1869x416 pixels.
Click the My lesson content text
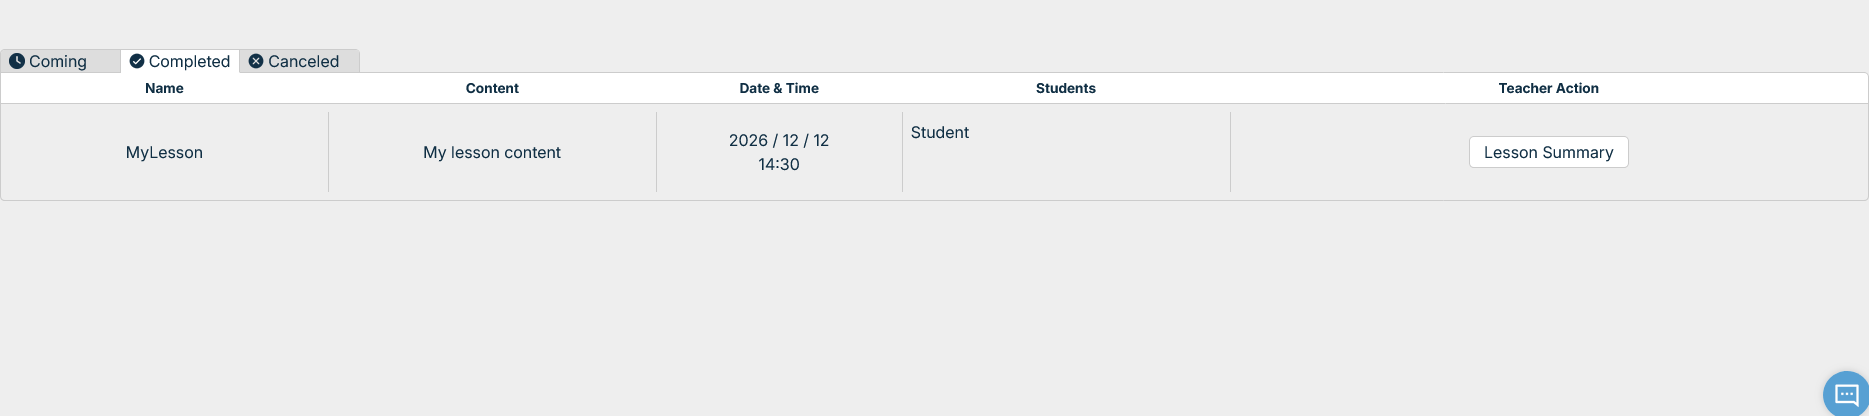click(492, 152)
